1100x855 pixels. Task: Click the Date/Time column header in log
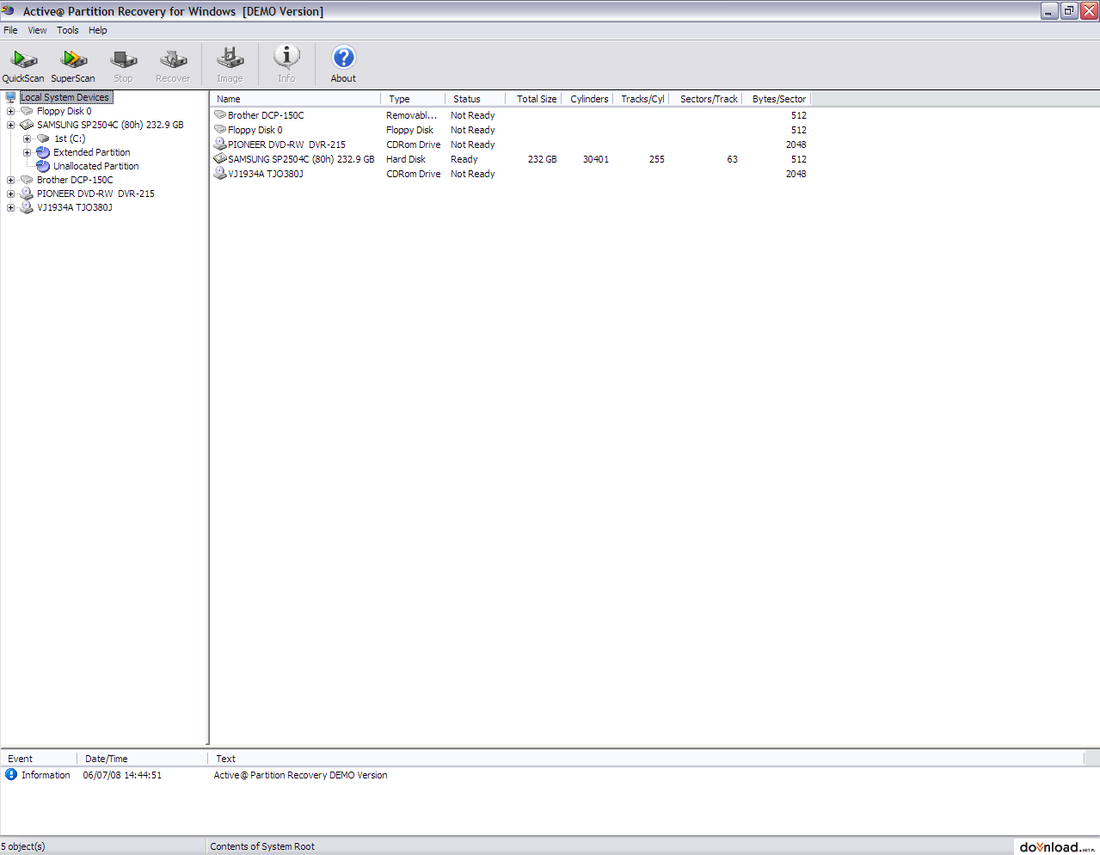click(x=142, y=758)
